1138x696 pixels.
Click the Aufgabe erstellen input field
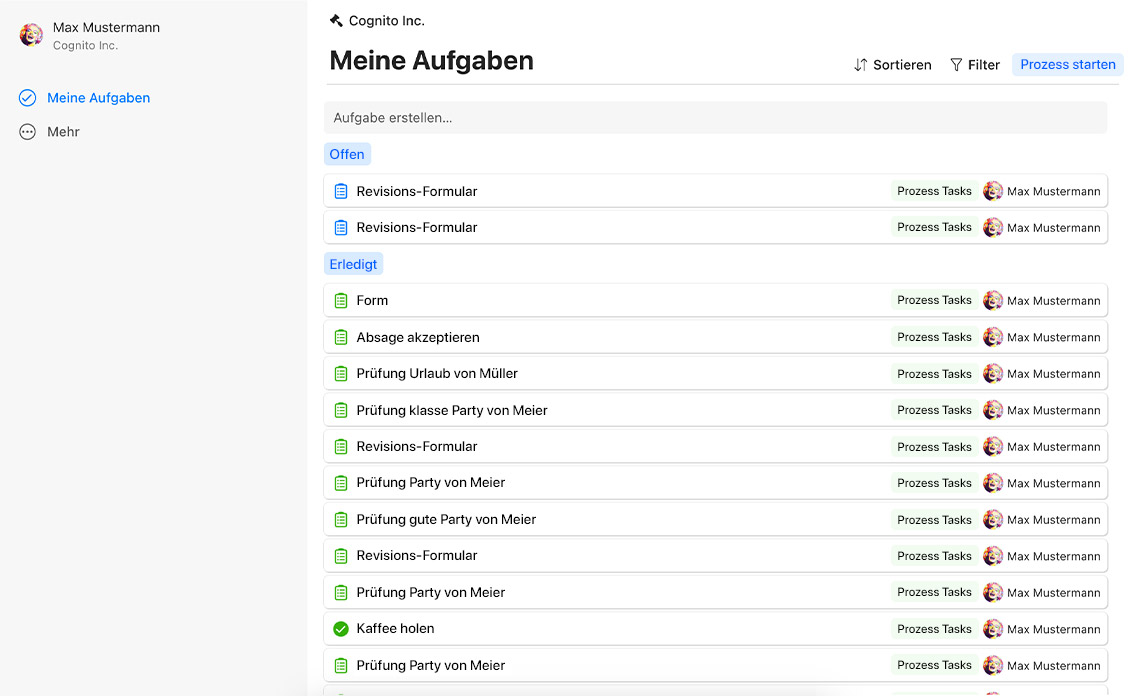(x=715, y=118)
